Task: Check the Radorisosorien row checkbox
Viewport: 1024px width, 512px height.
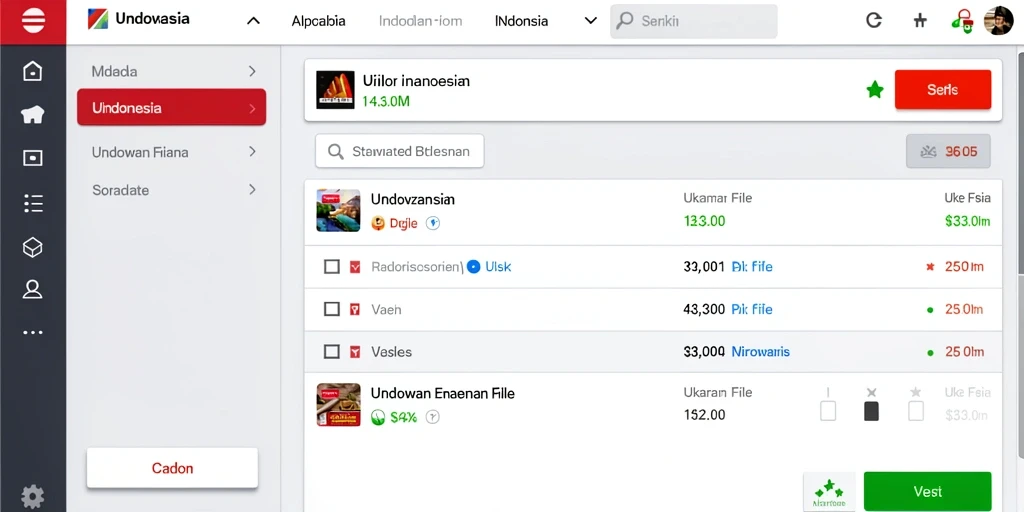Action: (332, 266)
